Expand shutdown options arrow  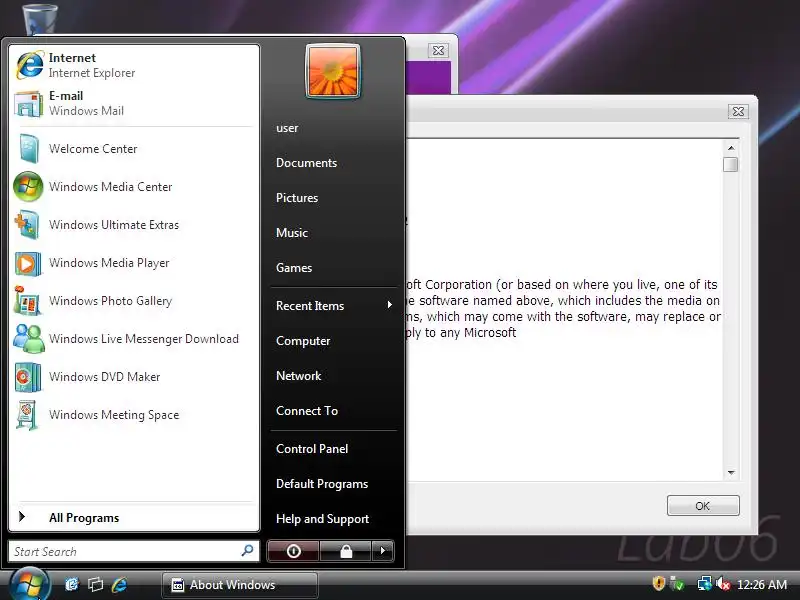click(383, 551)
